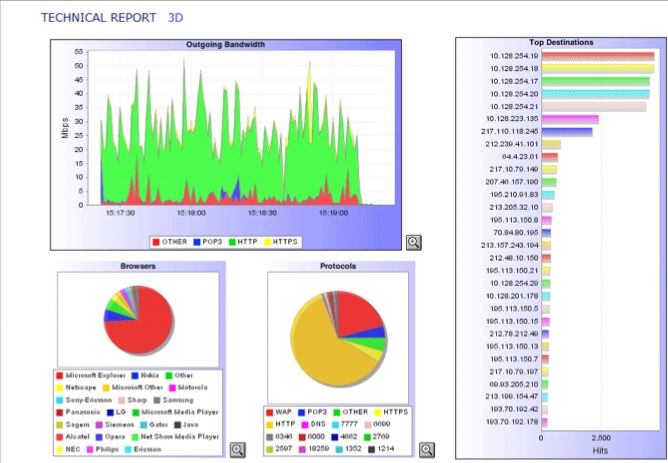The image size is (668, 463).
Task: Click the Outgoing Bandwidth chart title
Action: tap(225, 44)
